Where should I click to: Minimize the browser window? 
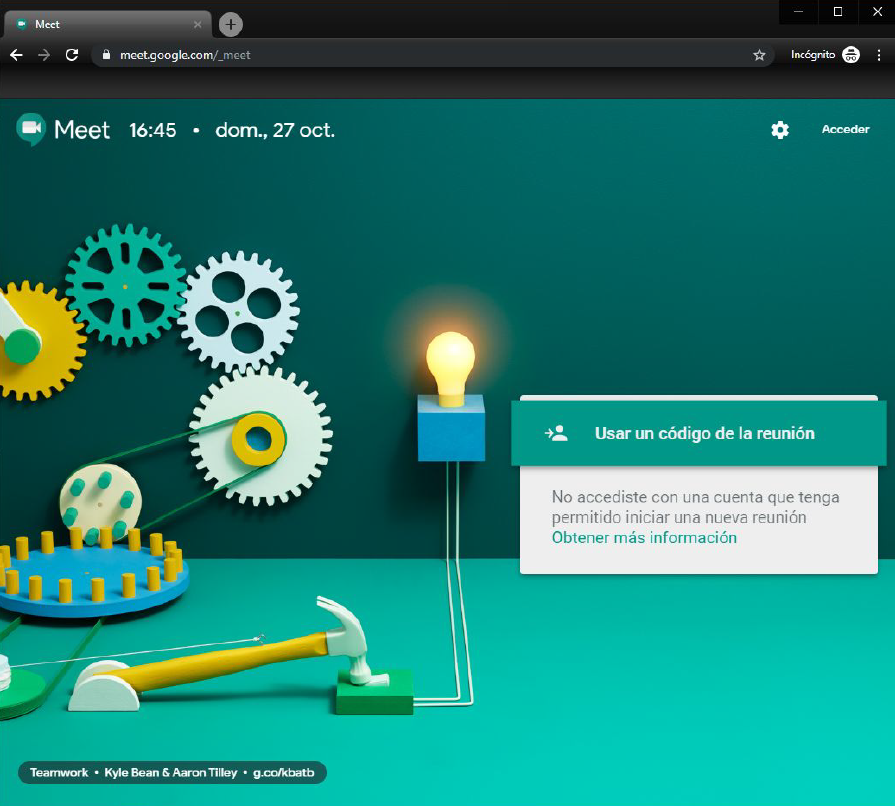[x=799, y=12]
